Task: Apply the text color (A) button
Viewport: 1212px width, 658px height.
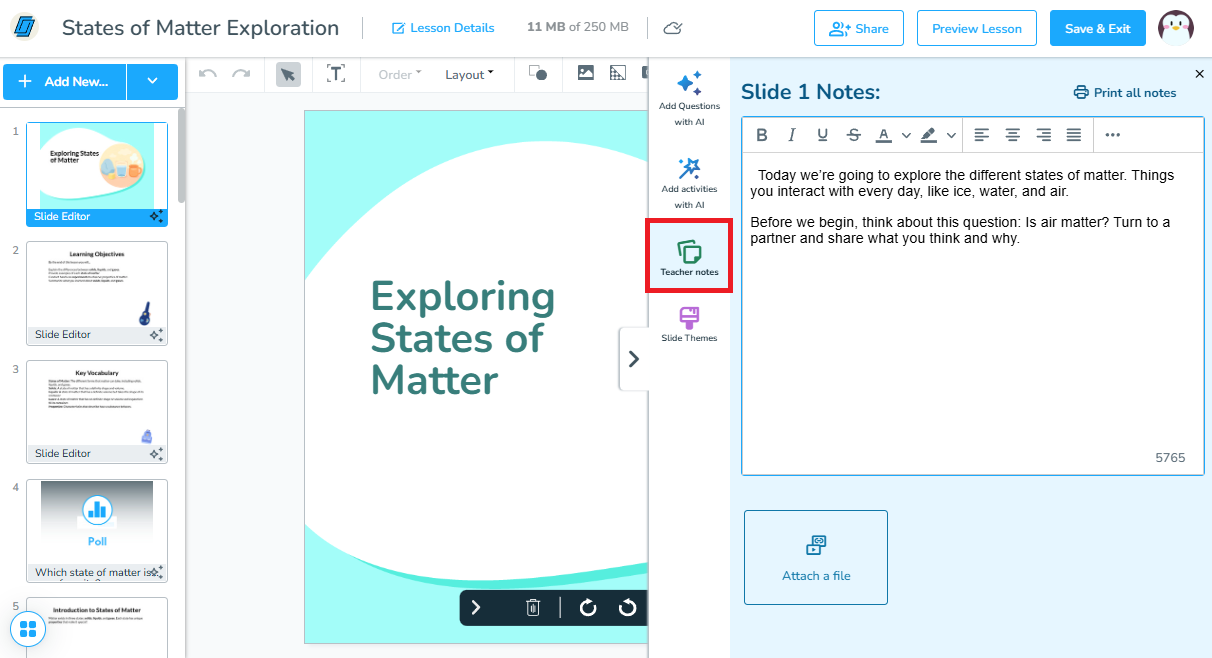Action: tap(884, 135)
